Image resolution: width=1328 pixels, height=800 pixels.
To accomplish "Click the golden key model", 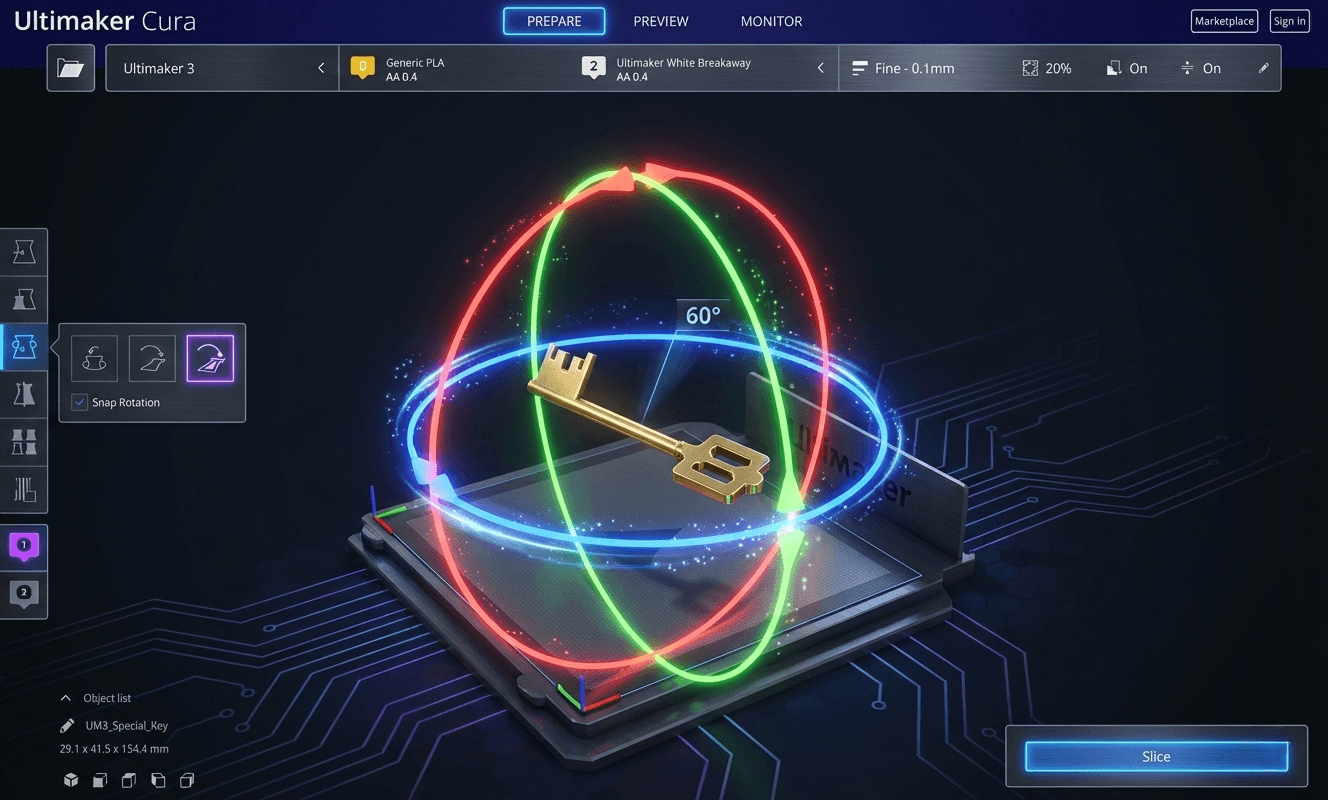I will click(648, 425).
